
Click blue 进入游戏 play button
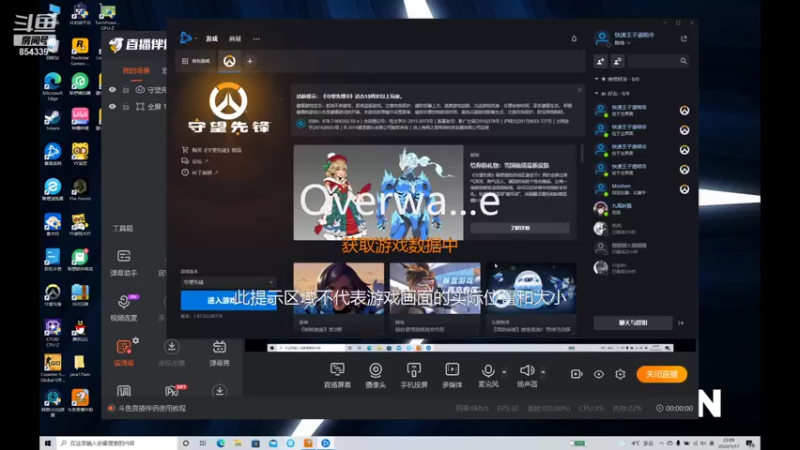click(228, 301)
